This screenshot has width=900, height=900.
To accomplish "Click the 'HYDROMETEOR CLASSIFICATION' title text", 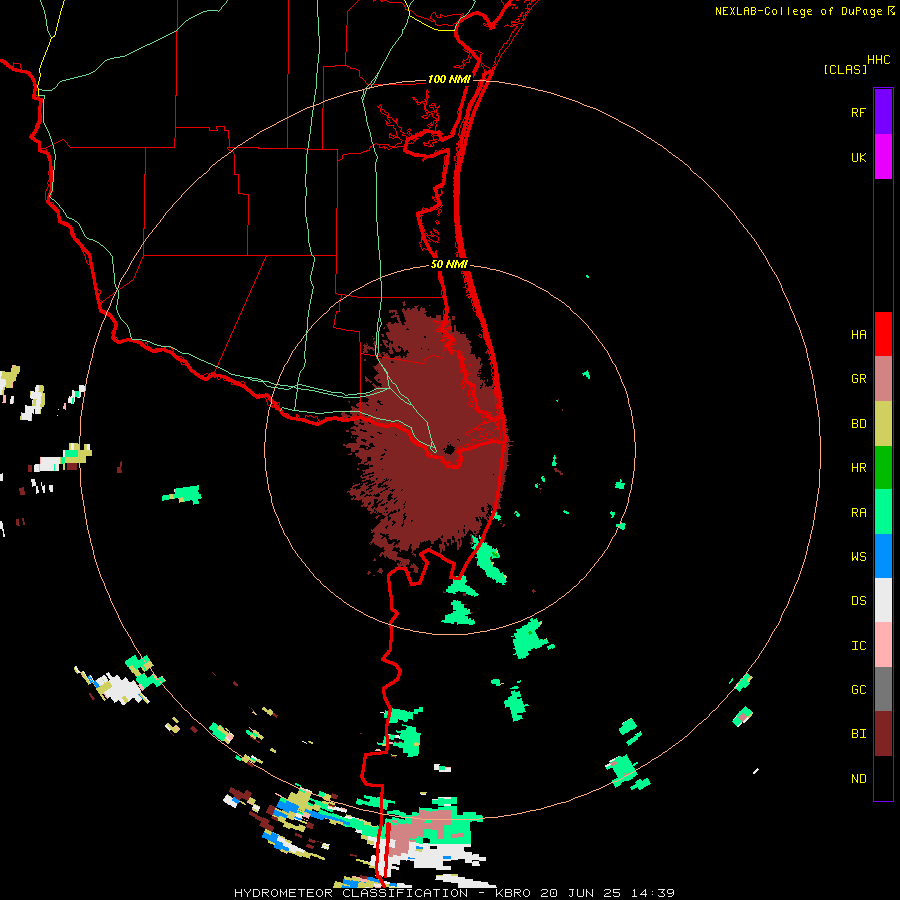I will tap(351, 893).
